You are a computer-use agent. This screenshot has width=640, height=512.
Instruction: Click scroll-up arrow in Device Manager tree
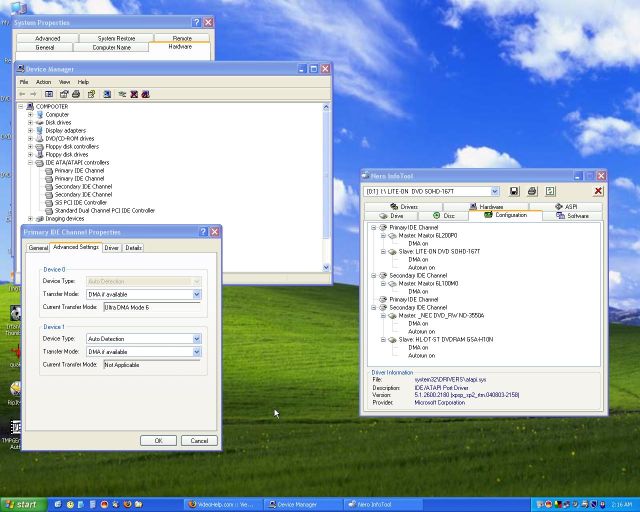pos(326,107)
